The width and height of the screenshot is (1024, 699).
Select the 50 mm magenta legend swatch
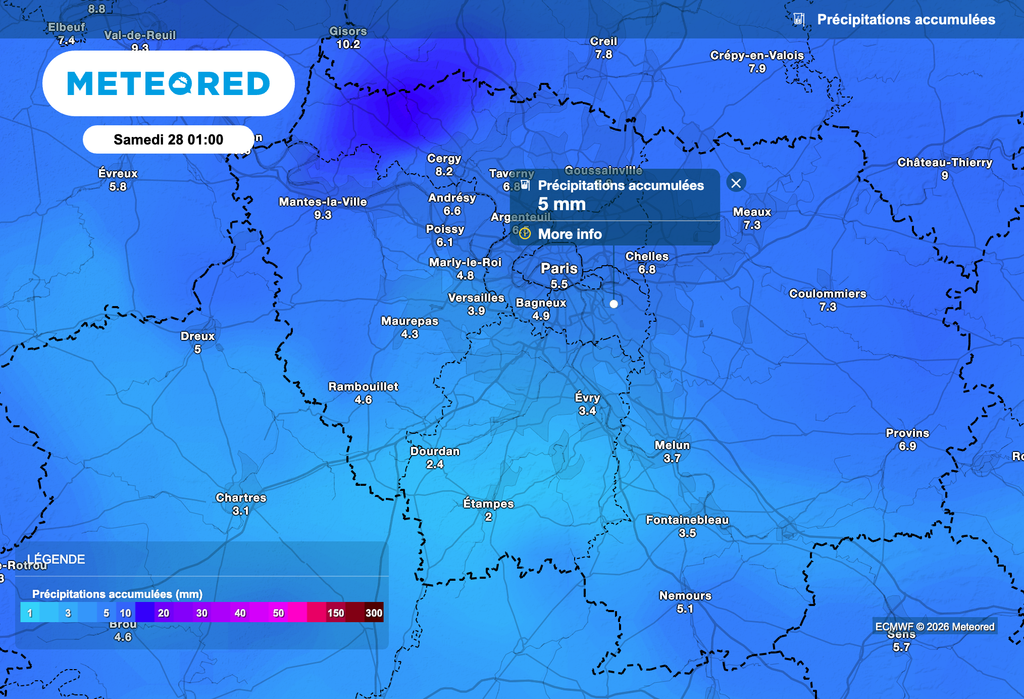pos(278,613)
